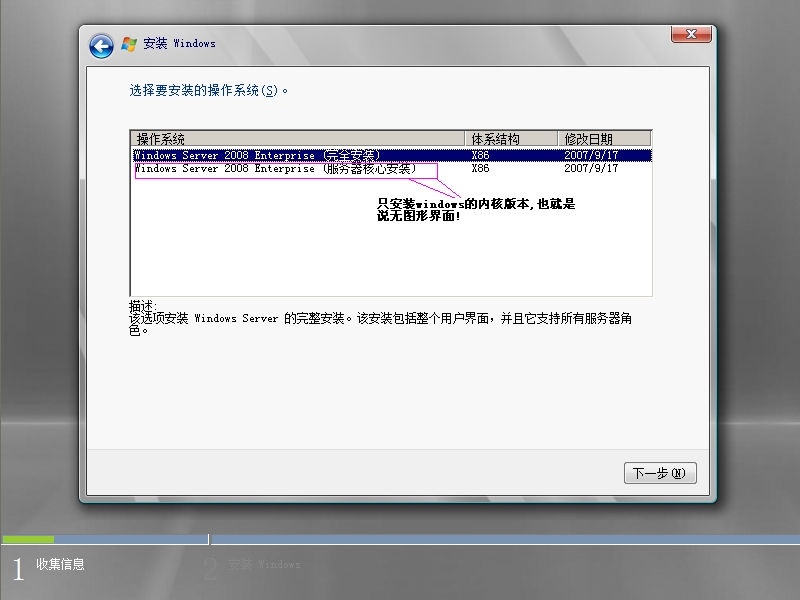800x600 pixels.
Task: Click the Windows flag icon in title bar
Action: click(x=129, y=44)
